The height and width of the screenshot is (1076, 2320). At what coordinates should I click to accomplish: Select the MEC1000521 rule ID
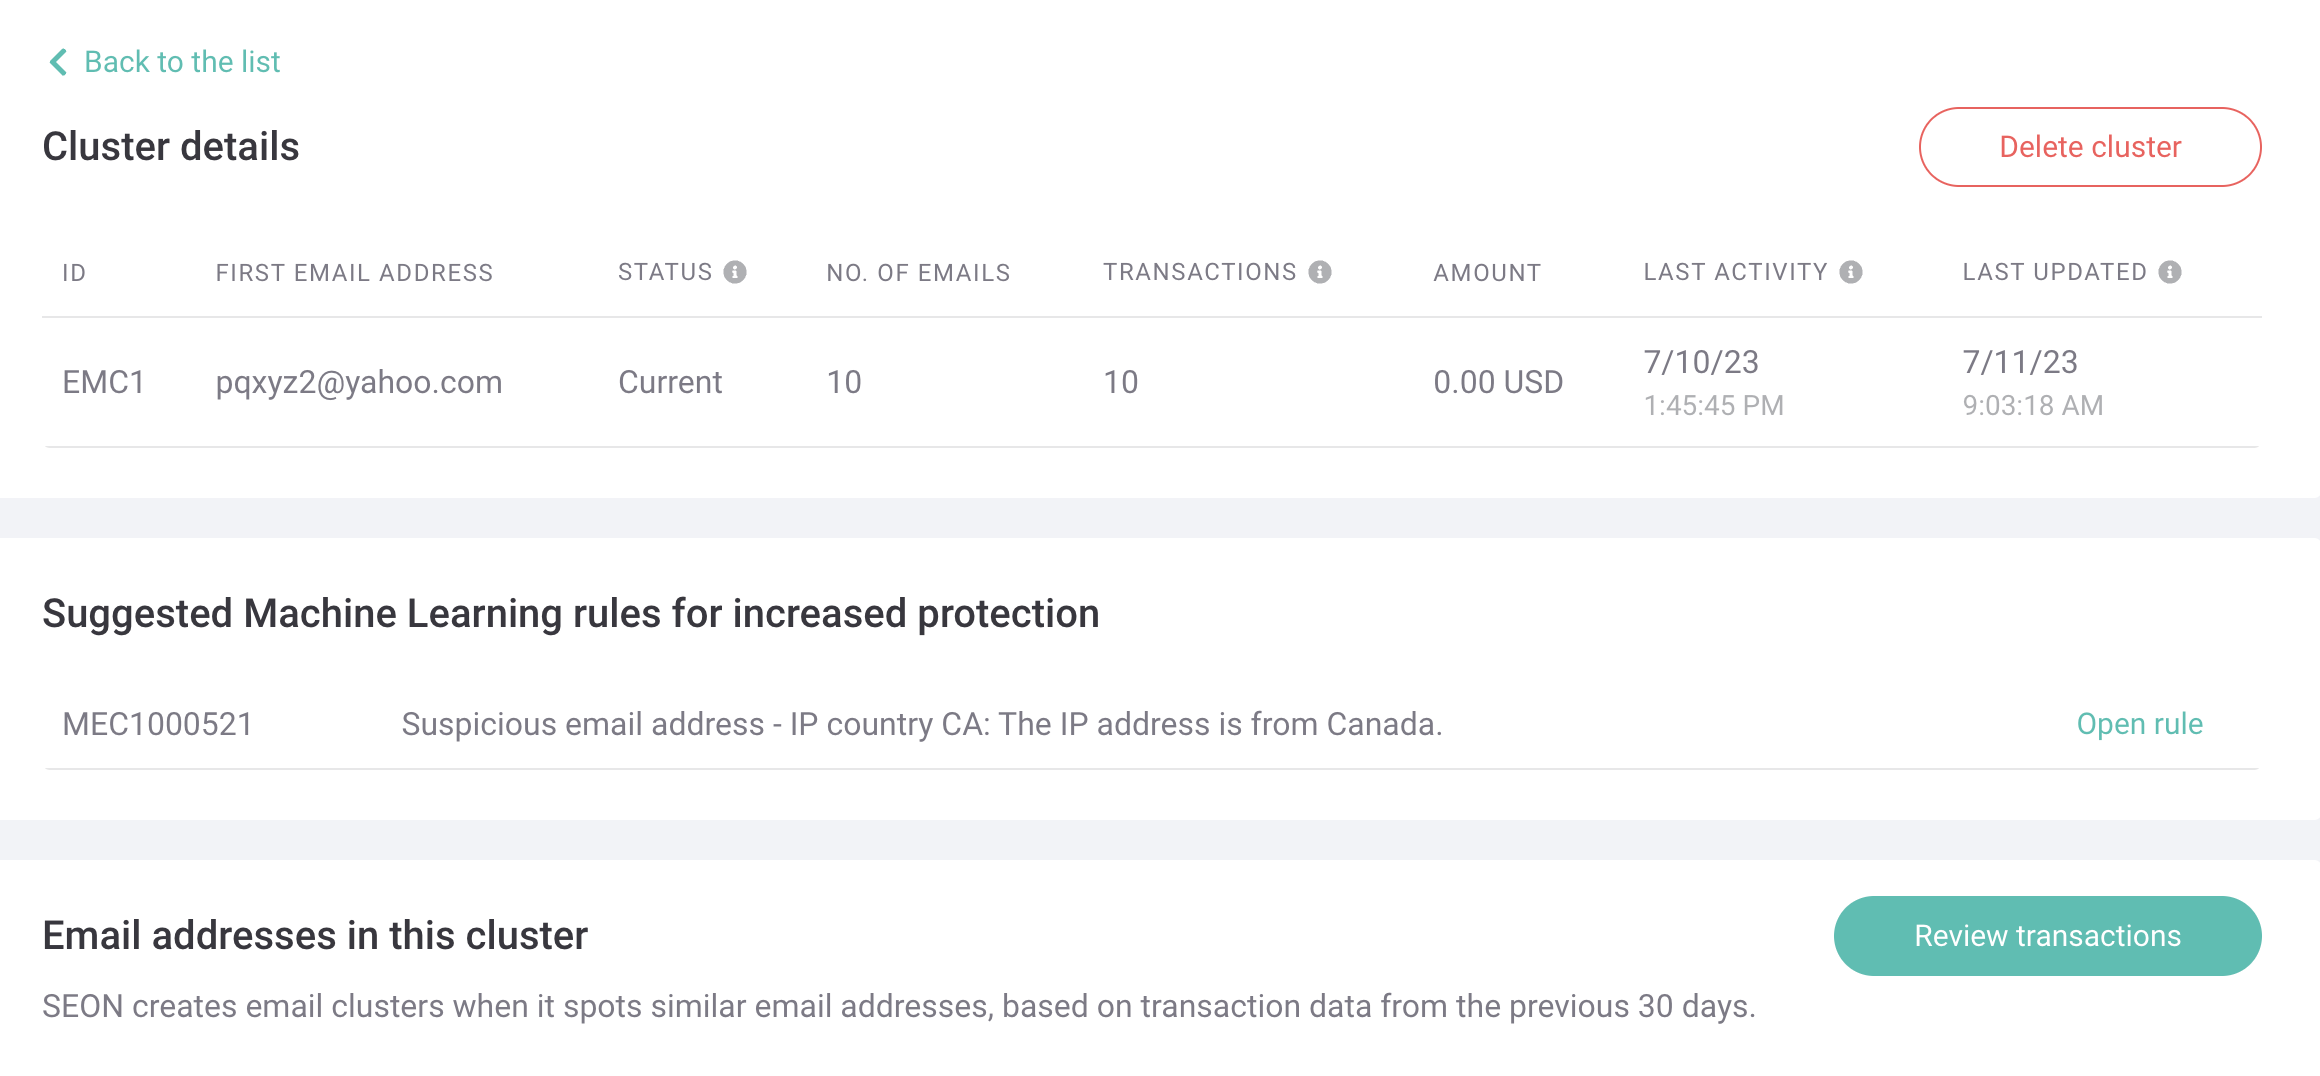coord(158,724)
